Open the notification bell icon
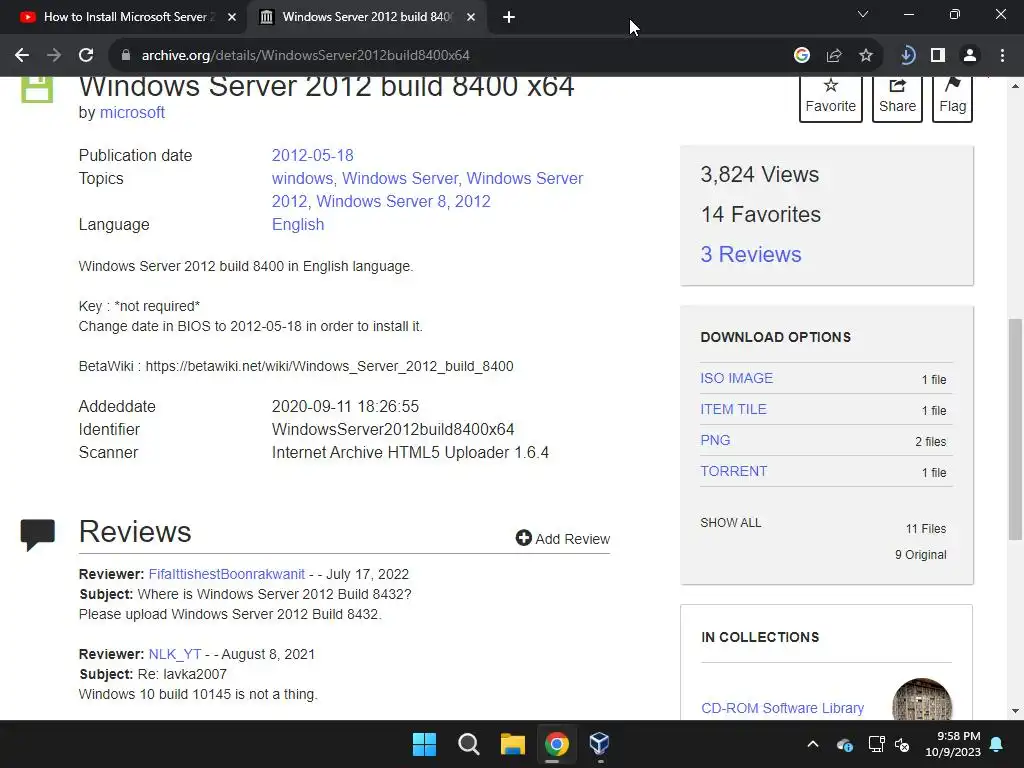Viewport: 1024px width, 768px height. point(997,744)
